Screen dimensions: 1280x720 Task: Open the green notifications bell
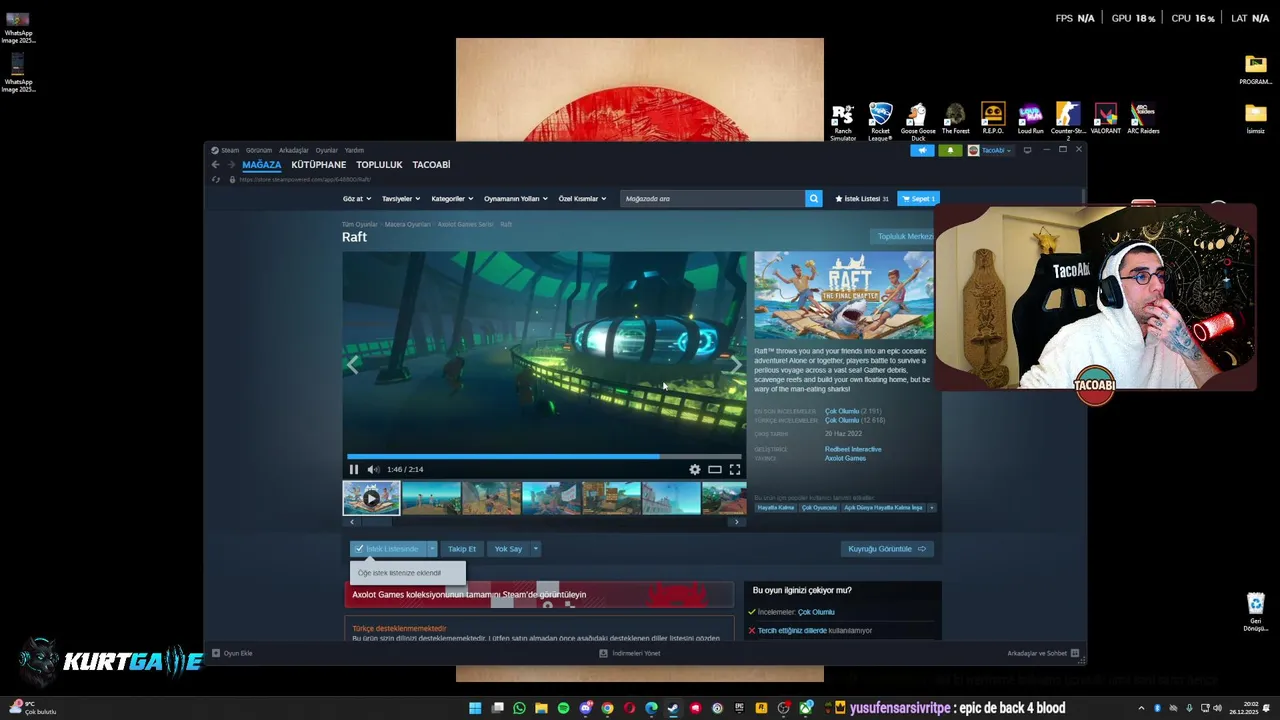coord(949,150)
